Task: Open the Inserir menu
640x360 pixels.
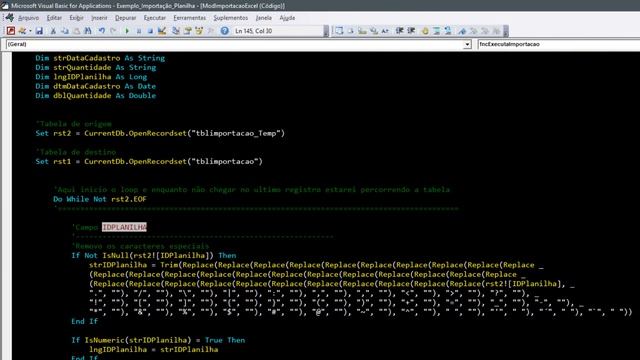Action: pos(99,18)
